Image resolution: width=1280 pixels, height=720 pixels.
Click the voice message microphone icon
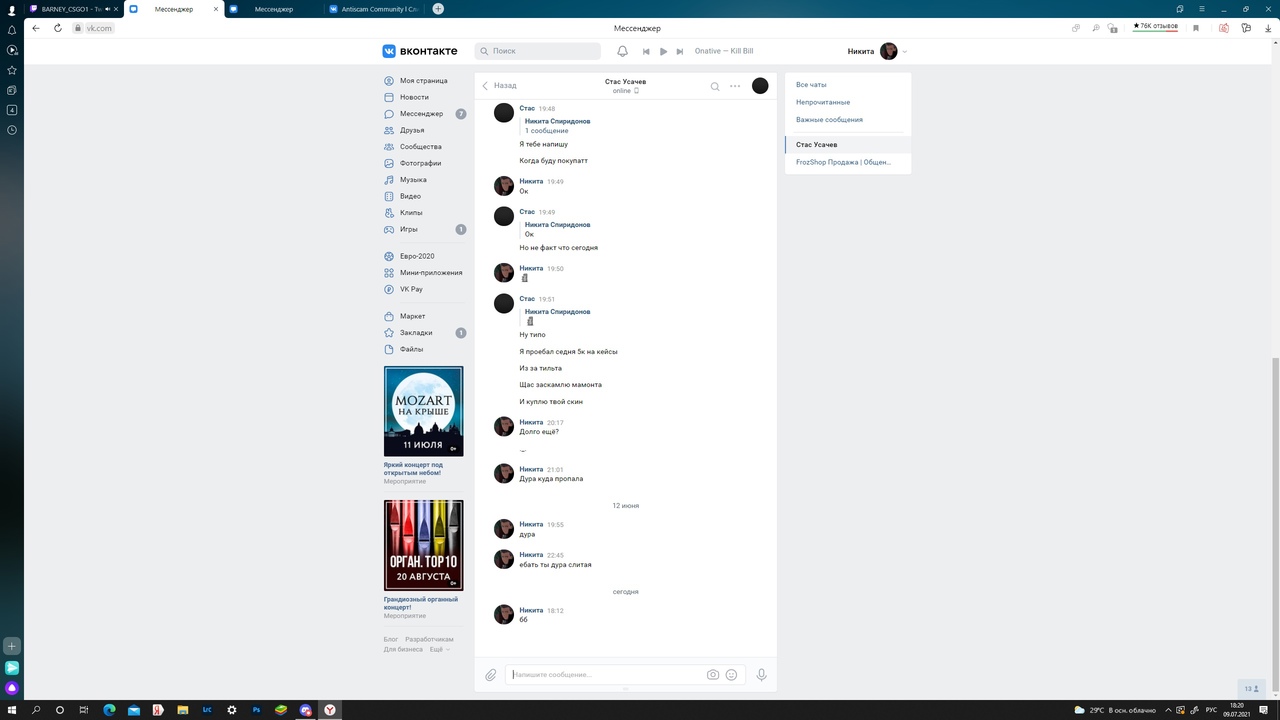pyautogui.click(x=761, y=675)
